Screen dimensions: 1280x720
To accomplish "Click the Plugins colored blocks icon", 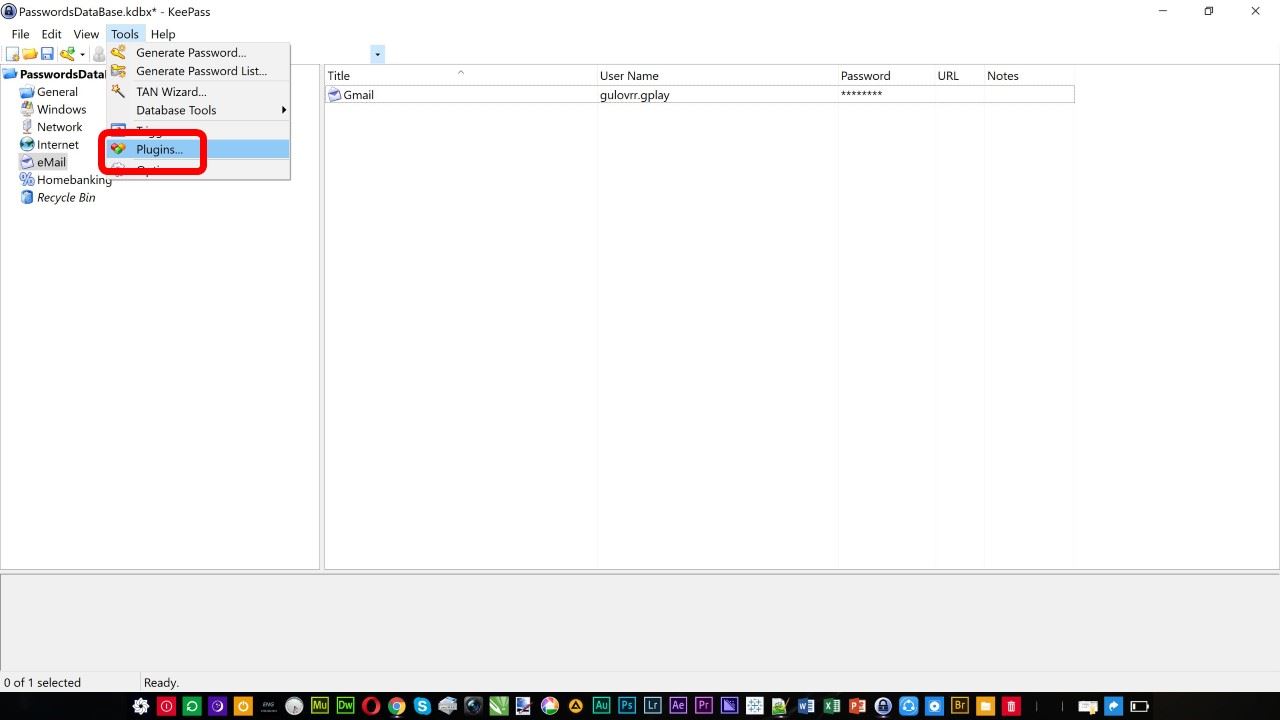I will (x=119, y=149).
